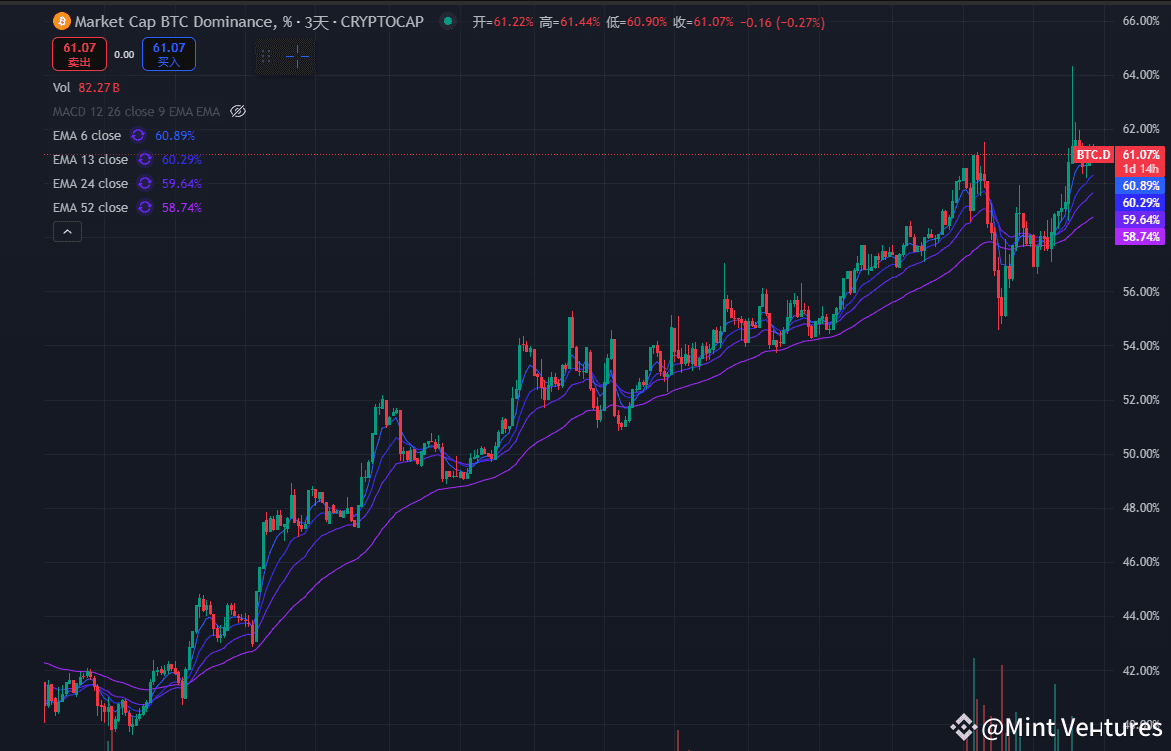
Task: Click the refresh icon beside EMA 13
Action: (x=145, y=159)
